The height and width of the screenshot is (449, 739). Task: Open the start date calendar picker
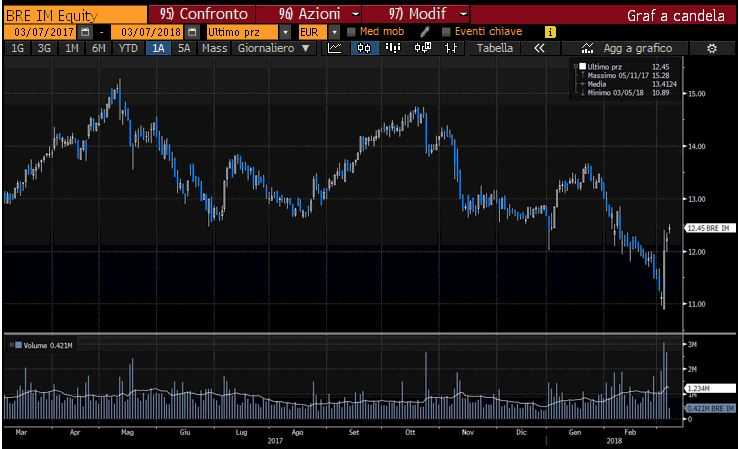click(x=85, y=32)
